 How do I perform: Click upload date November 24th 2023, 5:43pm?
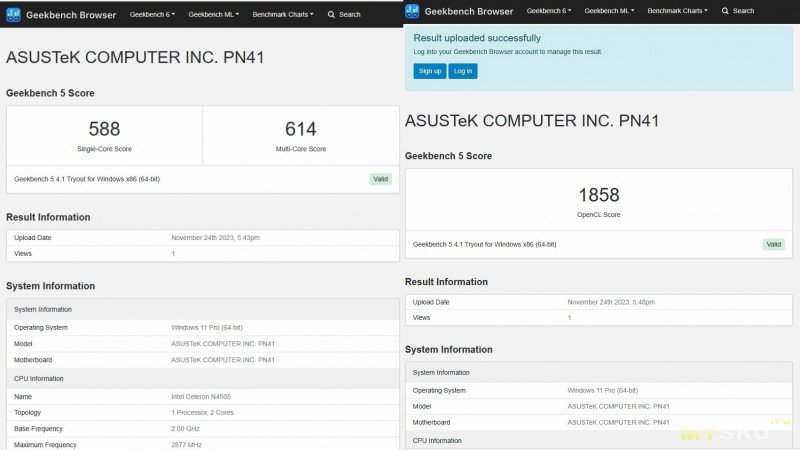[x=215, y=238]
